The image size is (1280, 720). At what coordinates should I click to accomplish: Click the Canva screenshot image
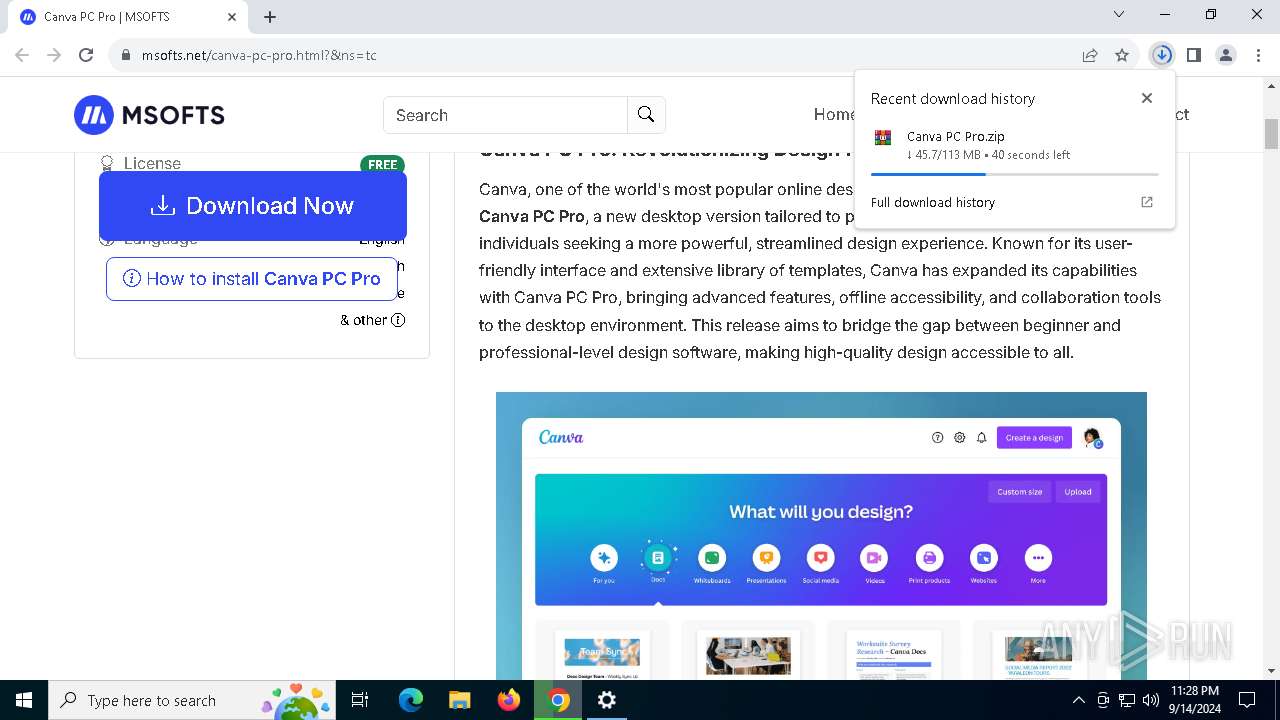pos(821,535)
